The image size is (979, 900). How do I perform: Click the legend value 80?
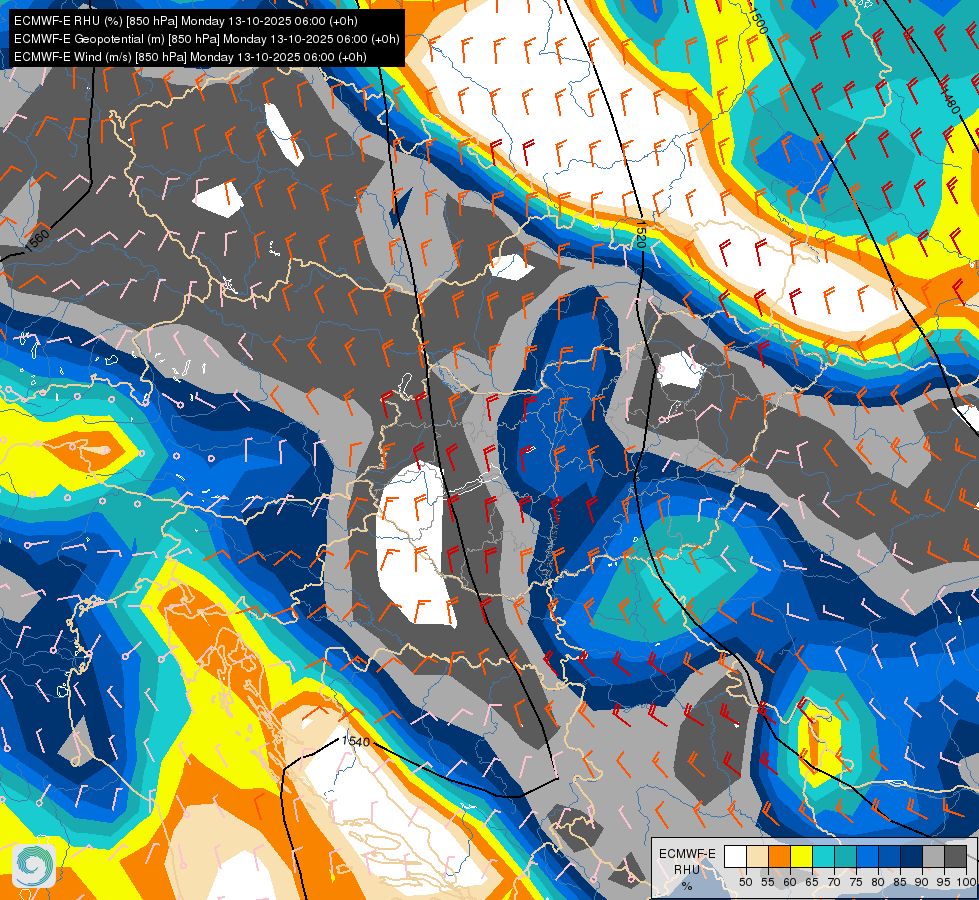pyautogui.click(x=878, y=882)
